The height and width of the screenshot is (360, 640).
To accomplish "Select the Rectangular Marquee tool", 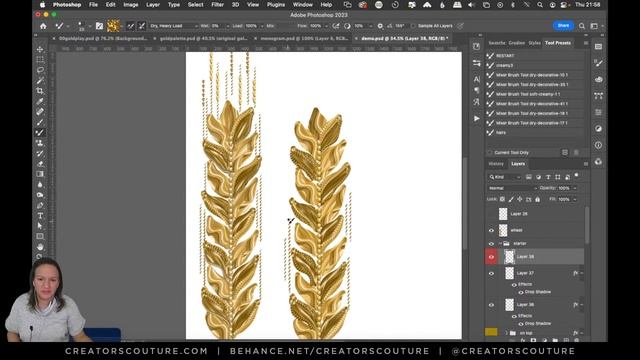I will point(40,60).
